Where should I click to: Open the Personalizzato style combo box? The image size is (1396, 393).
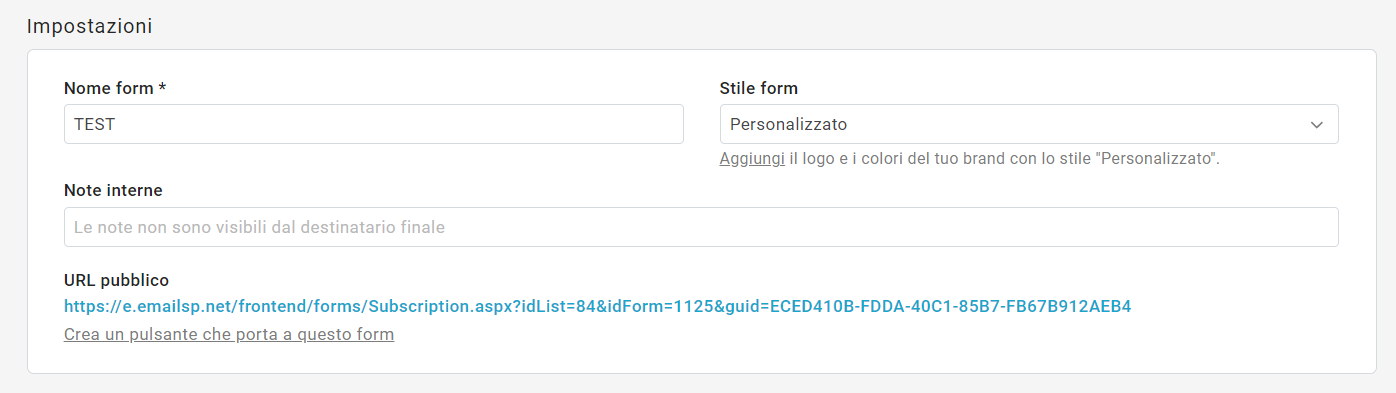click(x=1029, y=124)
